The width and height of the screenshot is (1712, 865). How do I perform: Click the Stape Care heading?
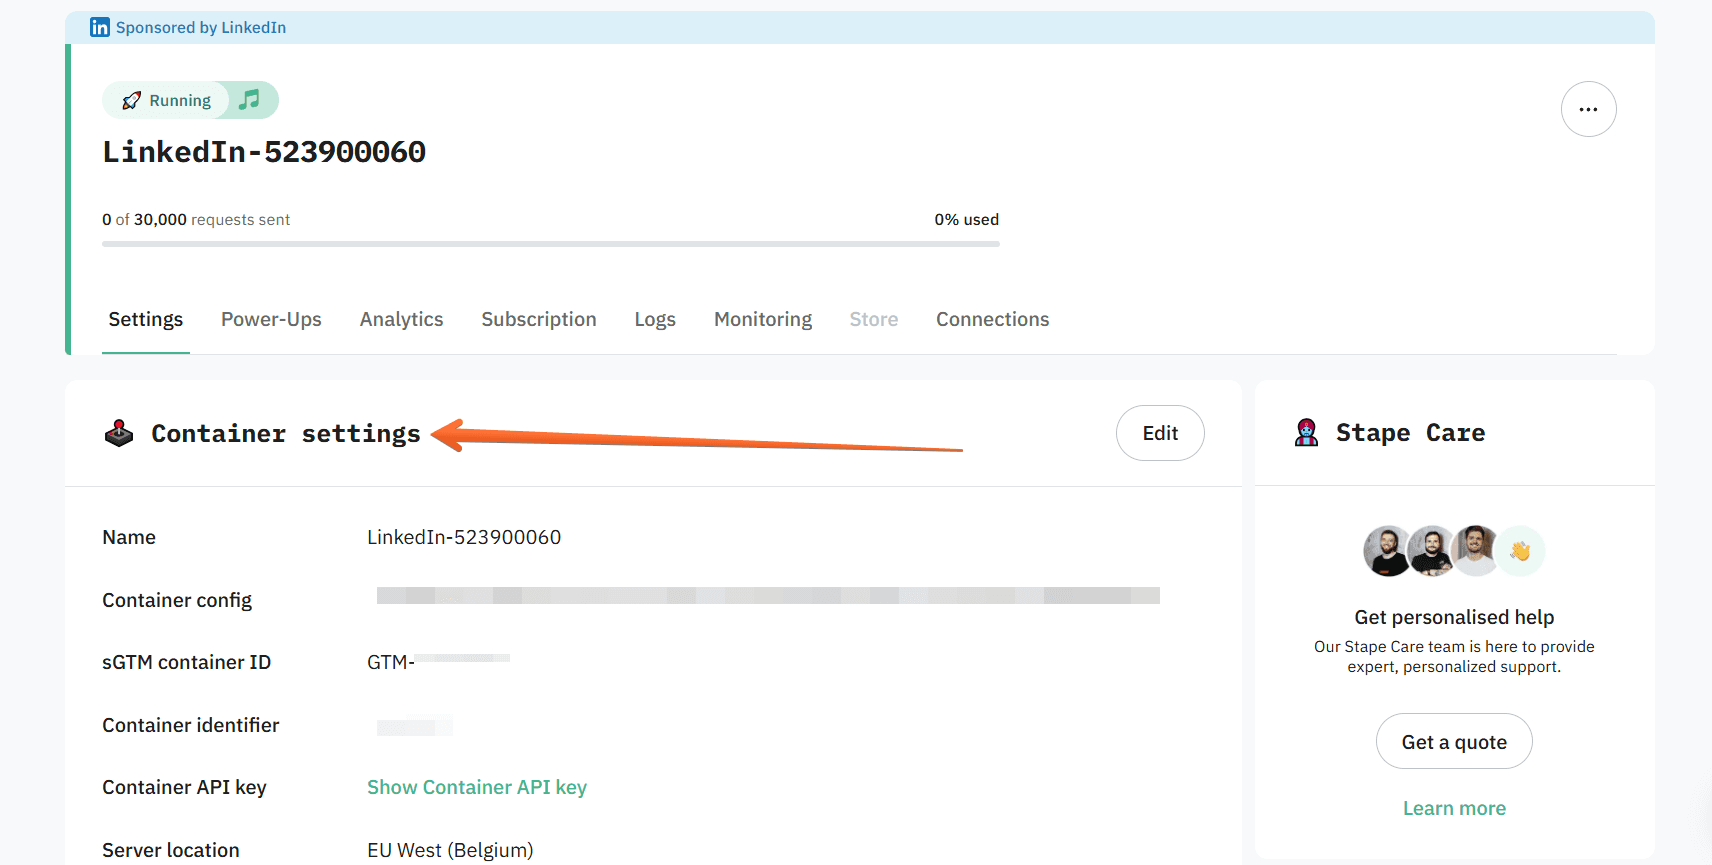pyautogui.click(x=1410, y=433)
